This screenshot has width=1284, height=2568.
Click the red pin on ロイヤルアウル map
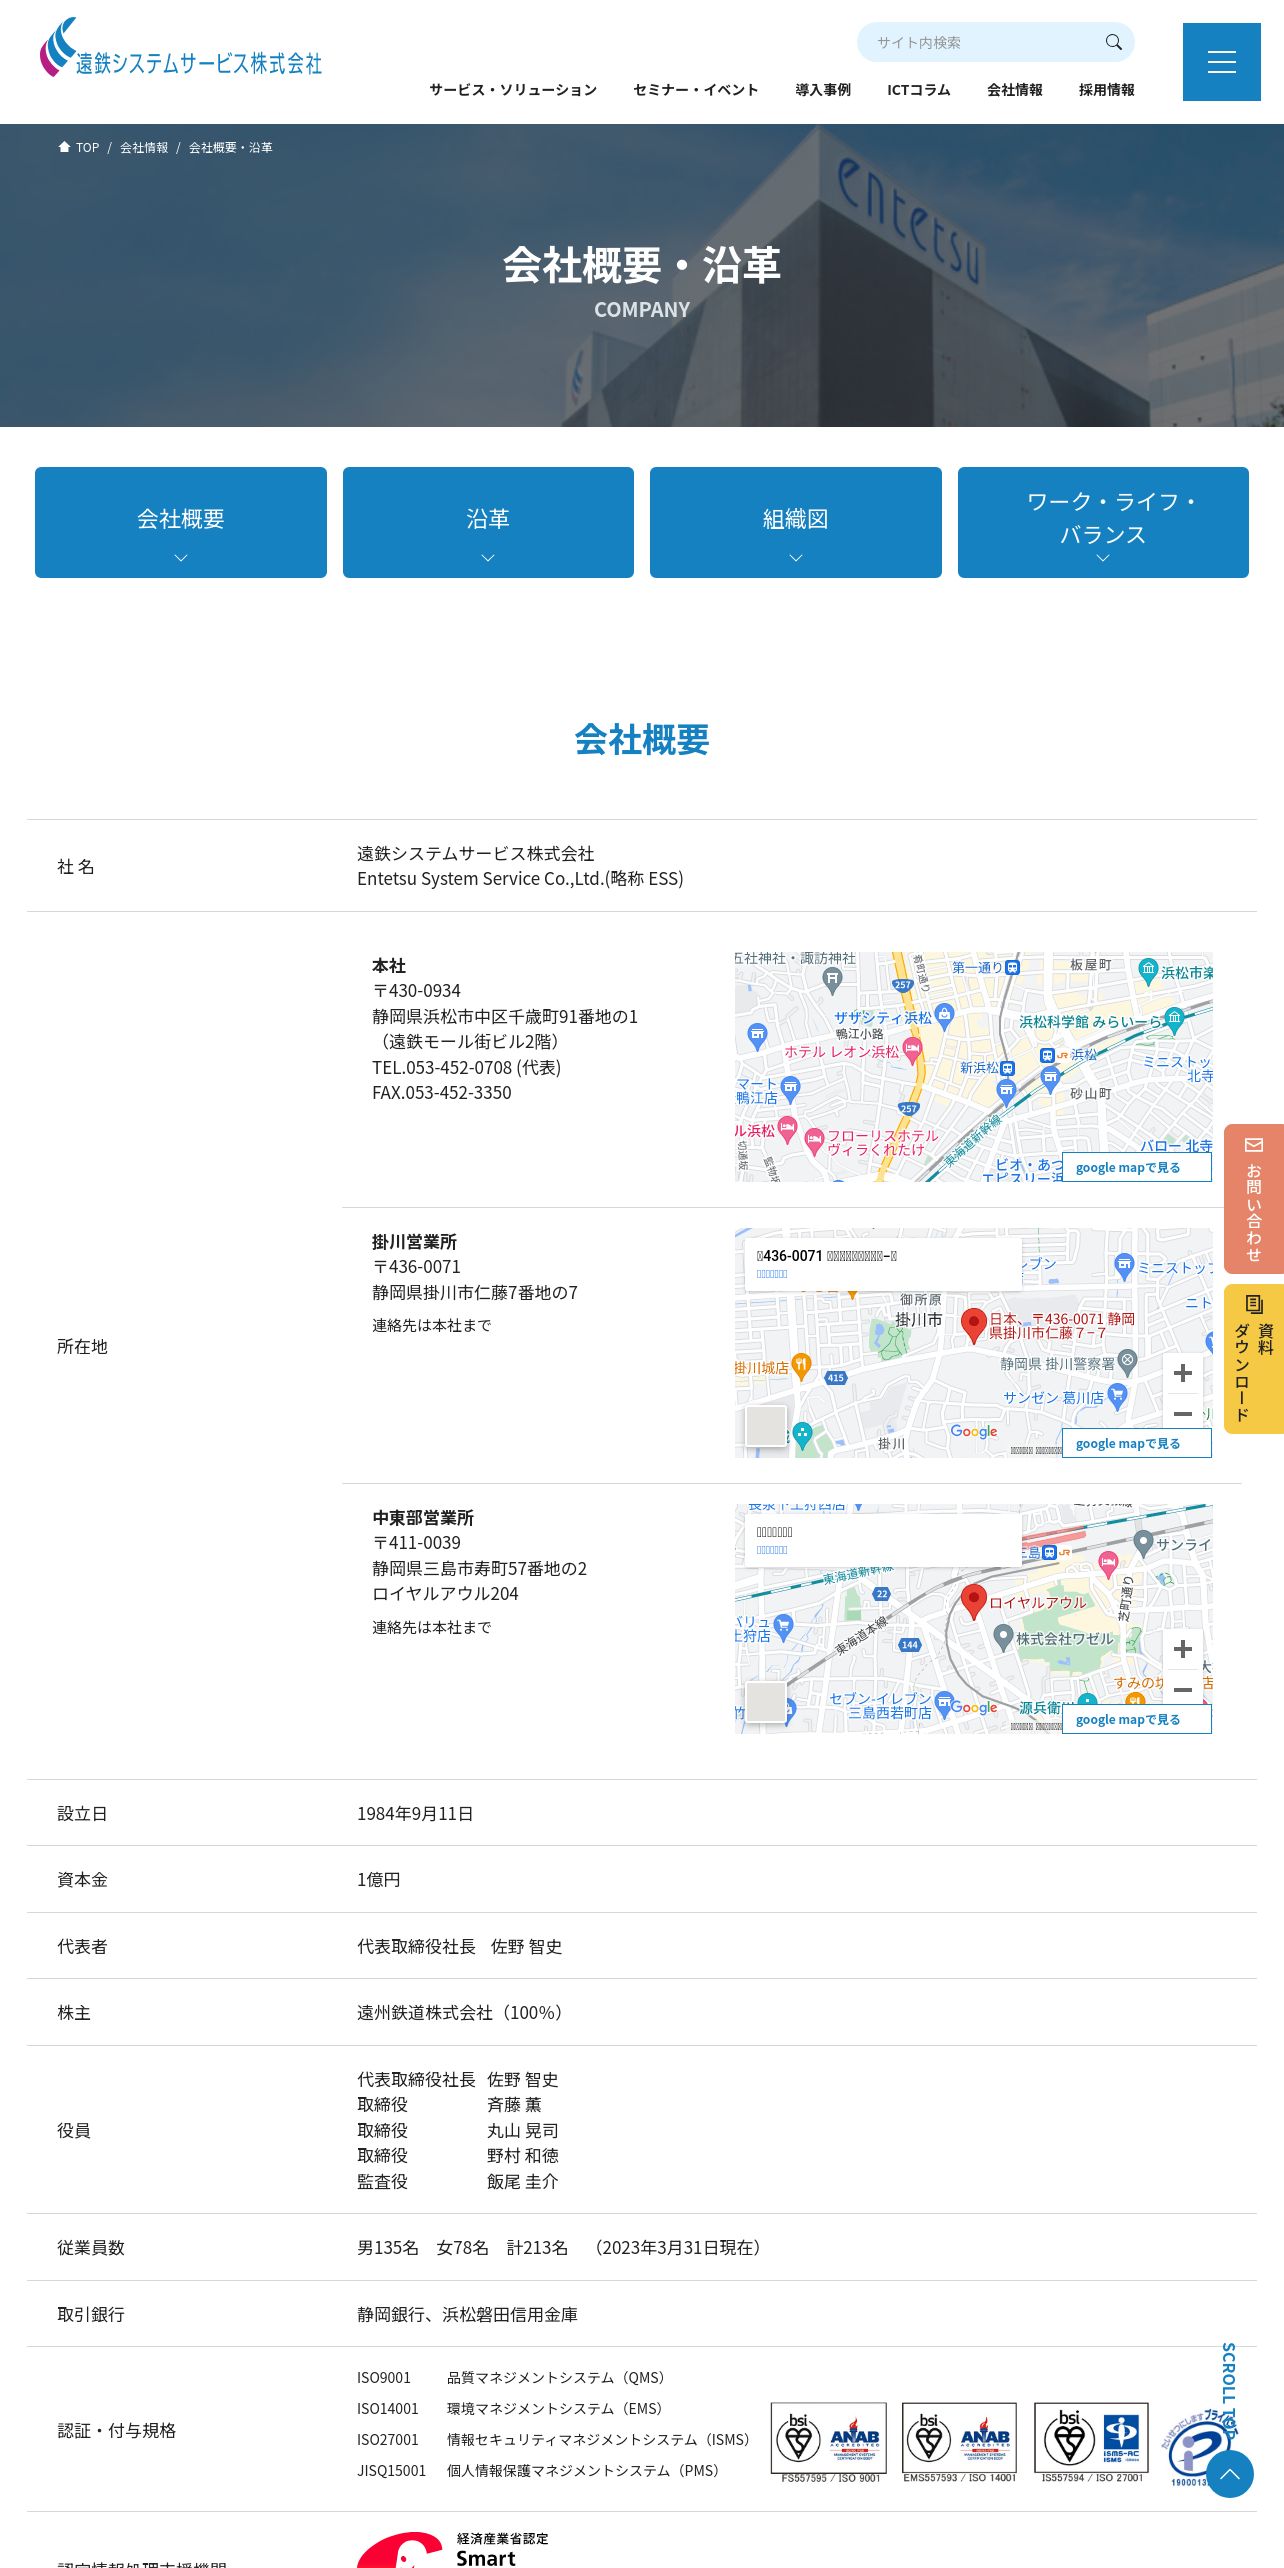[973, 1601]
